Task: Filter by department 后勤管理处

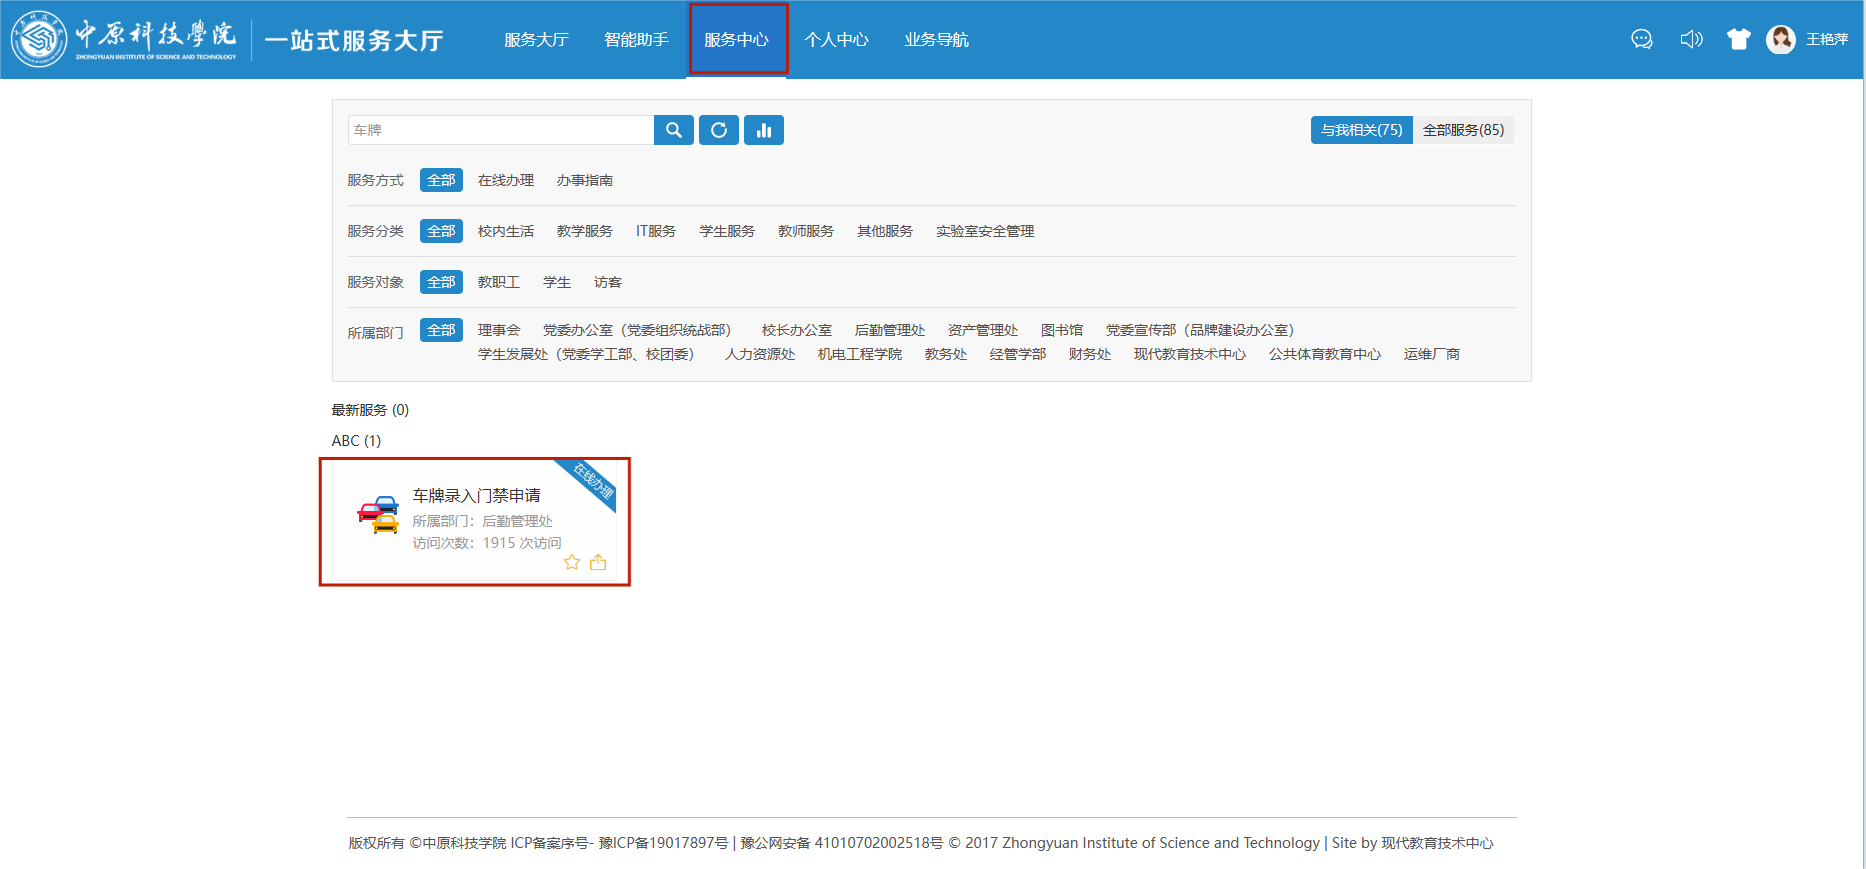Action: (x=889, y=330)
